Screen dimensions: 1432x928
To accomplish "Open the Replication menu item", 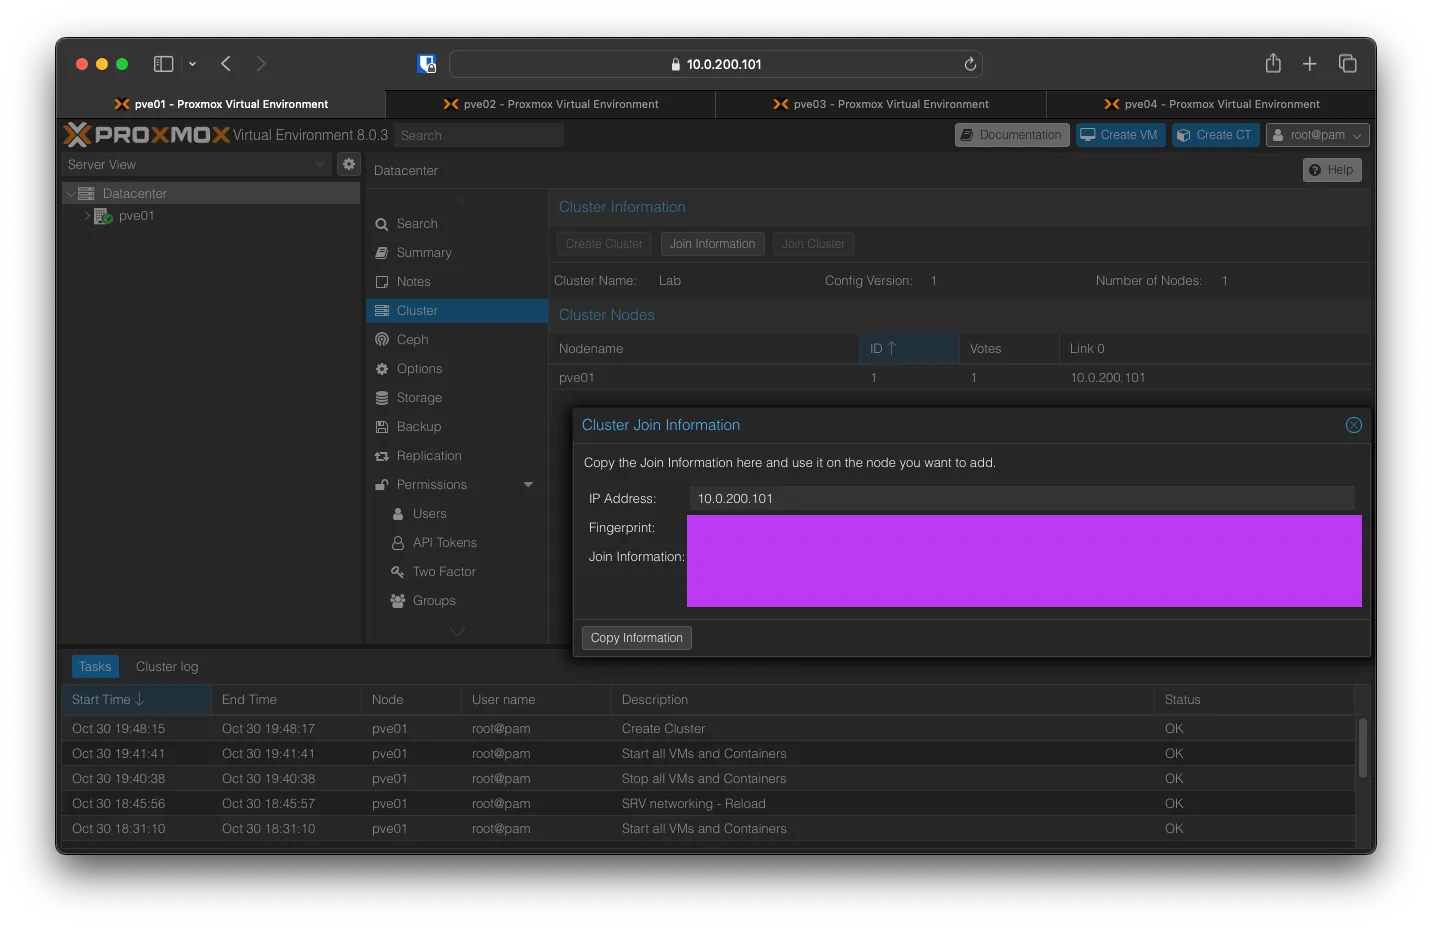I will [457, 456].
